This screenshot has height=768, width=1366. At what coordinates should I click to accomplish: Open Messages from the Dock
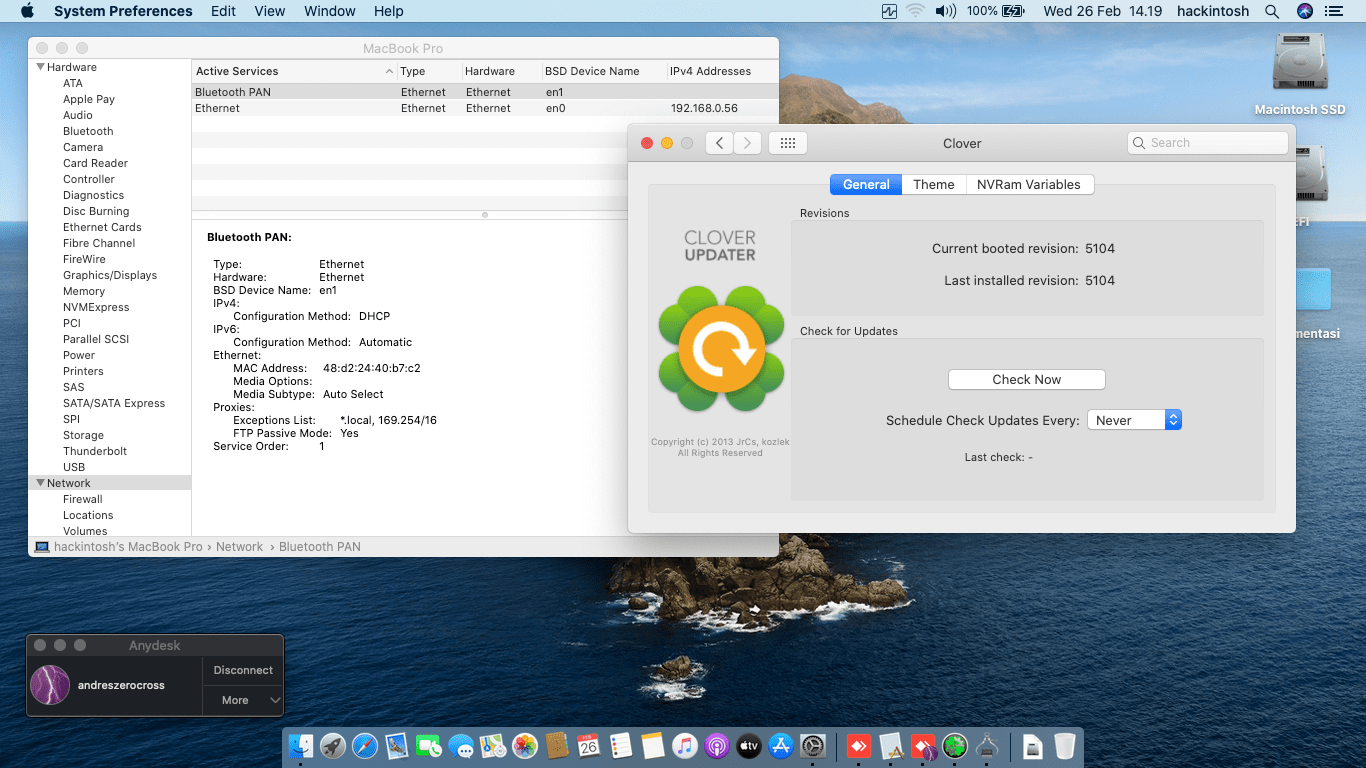461,746
